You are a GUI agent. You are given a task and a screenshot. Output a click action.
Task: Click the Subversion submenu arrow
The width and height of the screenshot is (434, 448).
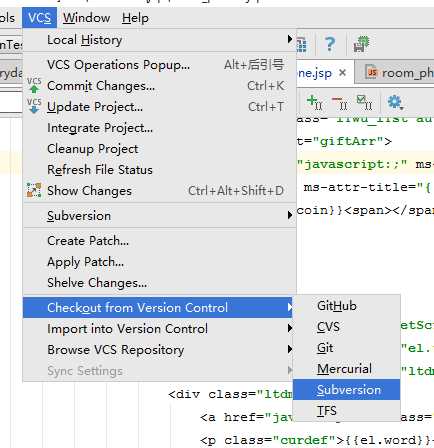pyautogui.click(x=289, y=216)
